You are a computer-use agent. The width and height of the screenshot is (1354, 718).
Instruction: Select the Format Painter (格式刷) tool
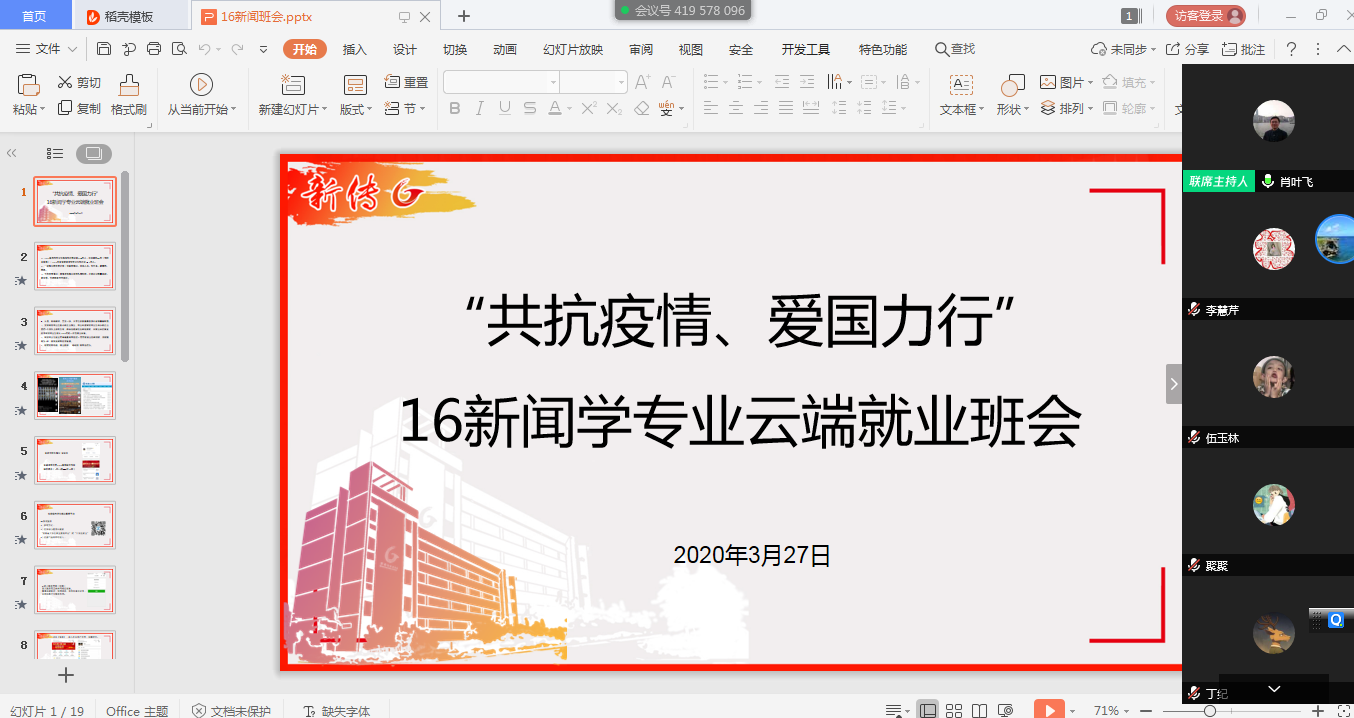click(128, 95)
